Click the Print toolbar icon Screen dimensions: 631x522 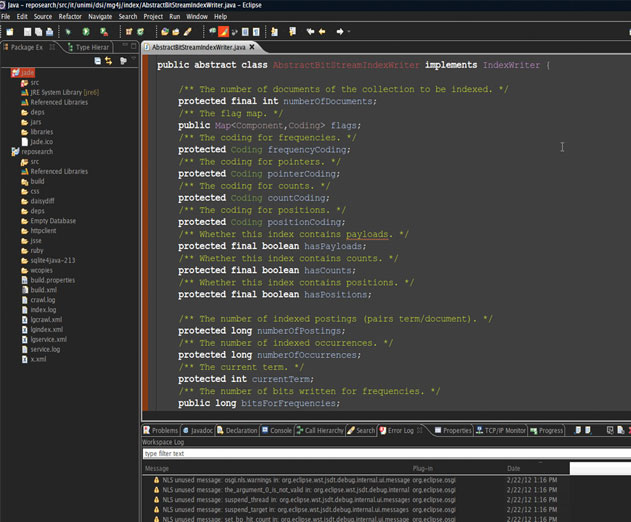[49, 31]
